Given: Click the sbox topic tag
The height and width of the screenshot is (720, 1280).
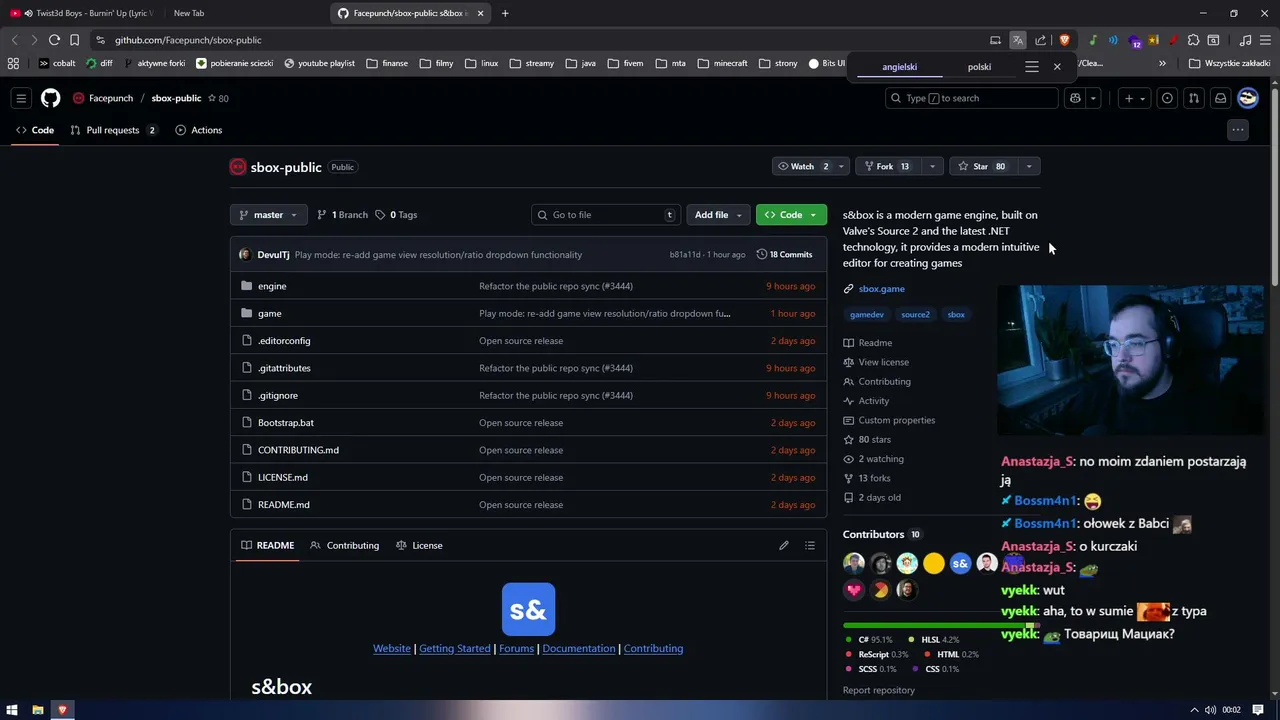Looking at the screenshot, I should [x=956, y=314].
